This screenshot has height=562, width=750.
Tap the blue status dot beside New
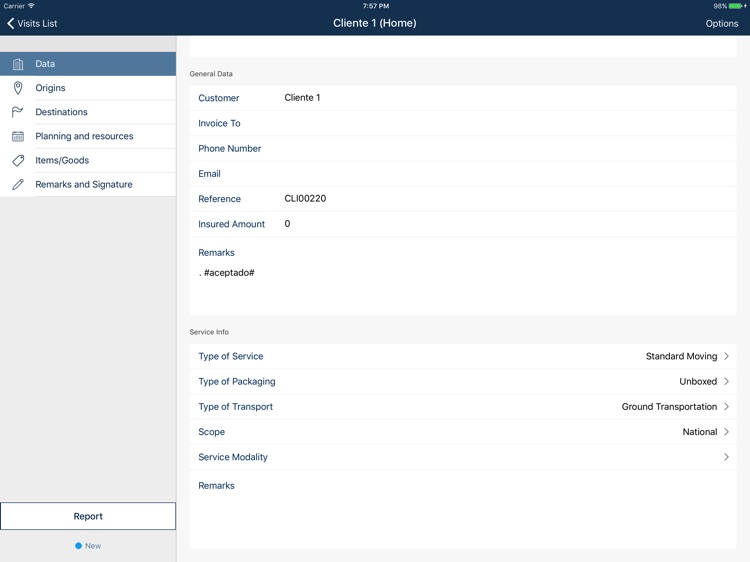78,546
